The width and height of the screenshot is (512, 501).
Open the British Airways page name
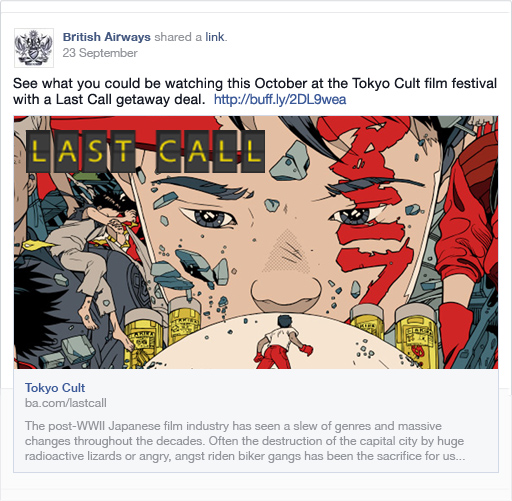click(107, 37)
